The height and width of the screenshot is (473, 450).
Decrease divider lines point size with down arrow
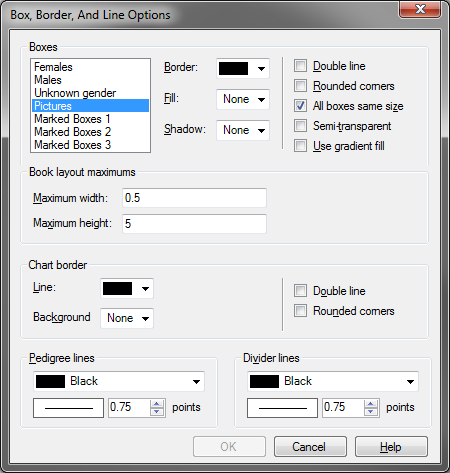click(371, 411)
